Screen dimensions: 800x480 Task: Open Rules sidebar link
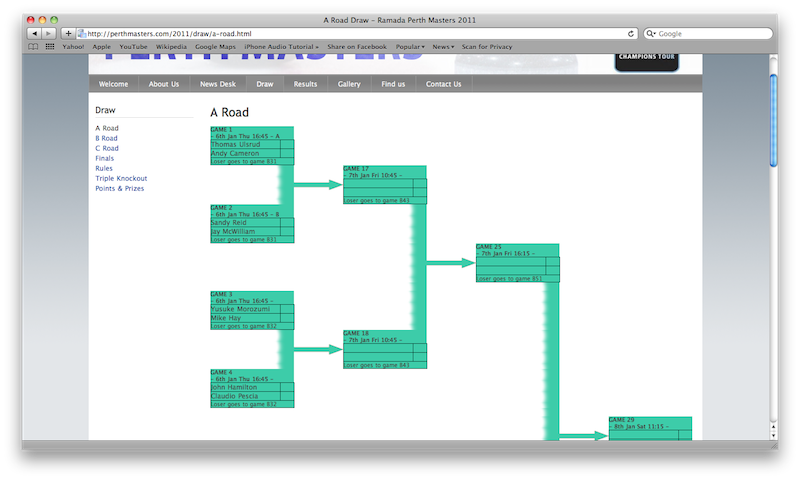pyautogui.click(x=104, y=168)
